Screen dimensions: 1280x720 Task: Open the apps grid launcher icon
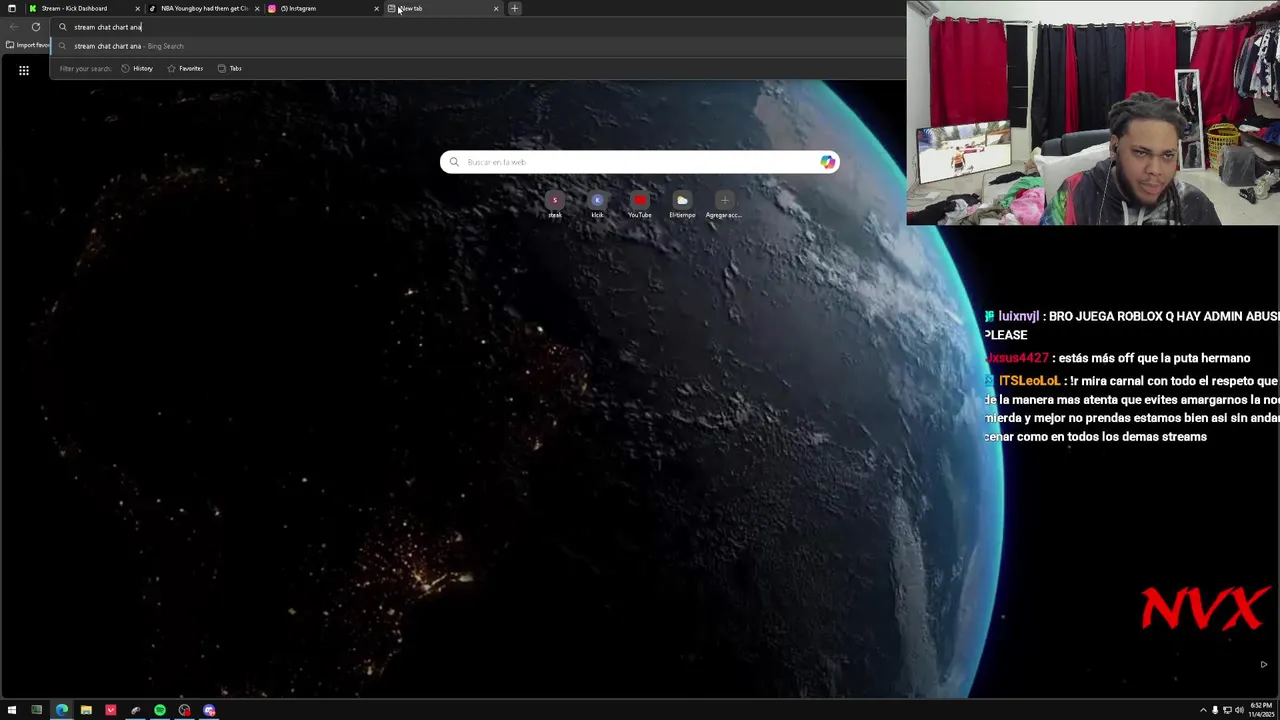(24, 70)
